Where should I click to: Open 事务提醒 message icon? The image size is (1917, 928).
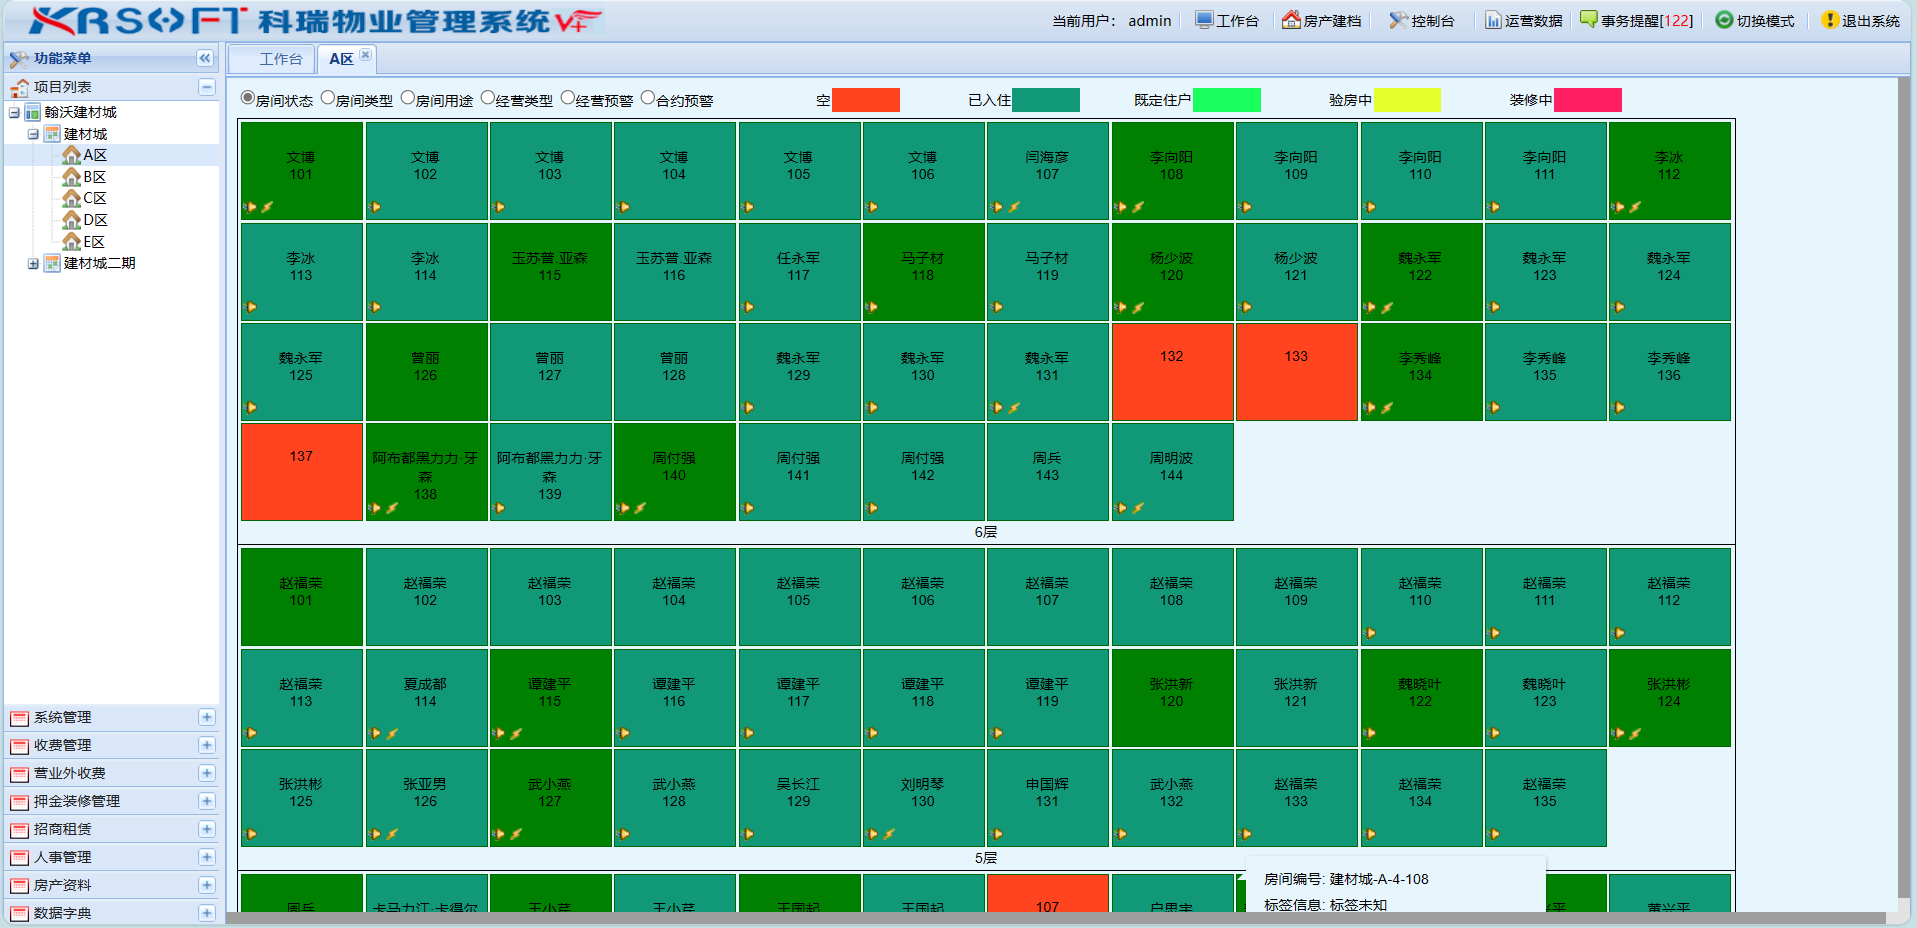[x=1589, y=19]
